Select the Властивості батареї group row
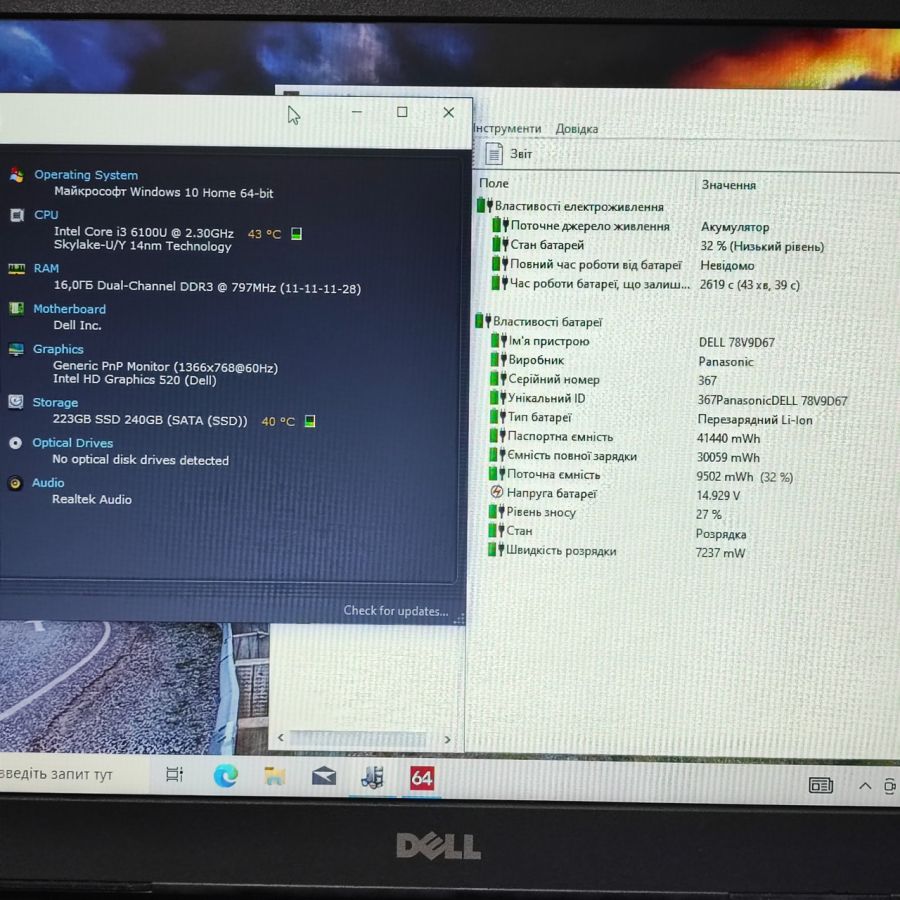The height and width of the screenshot is (900, 900). [539, 321]
